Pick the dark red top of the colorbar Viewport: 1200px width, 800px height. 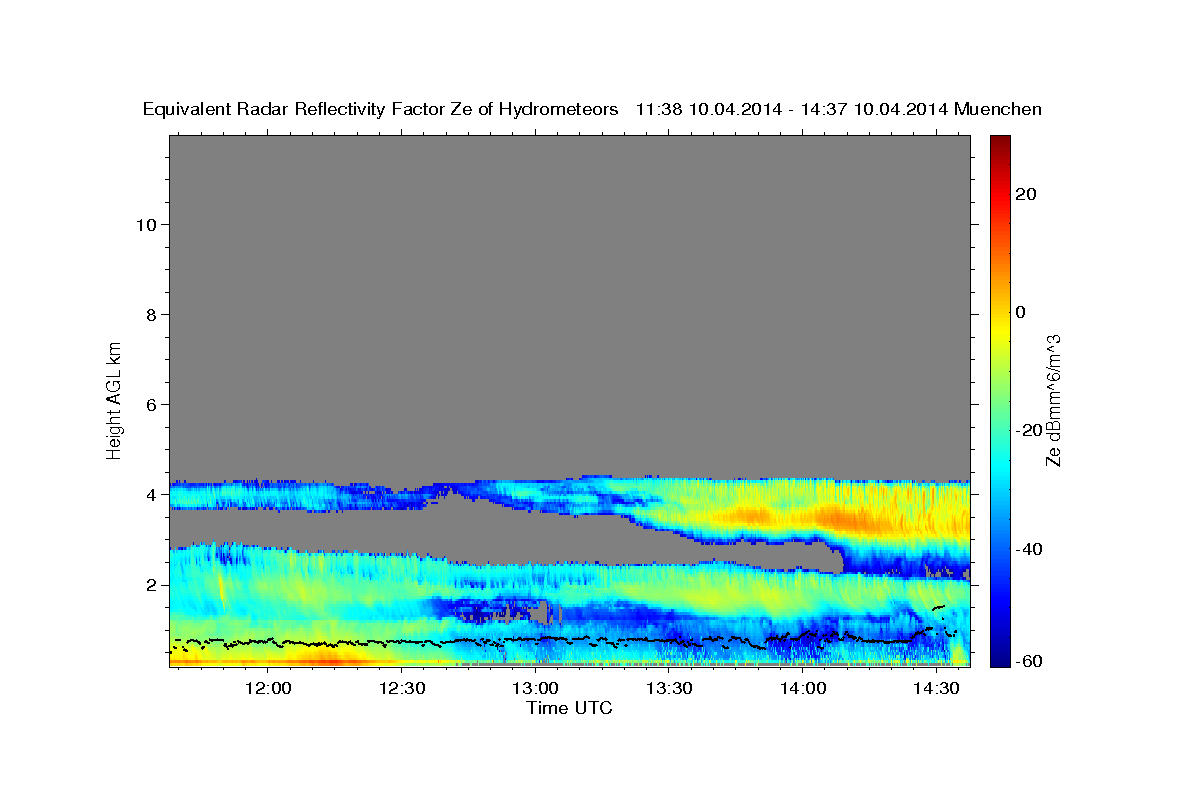pos(999,142)
